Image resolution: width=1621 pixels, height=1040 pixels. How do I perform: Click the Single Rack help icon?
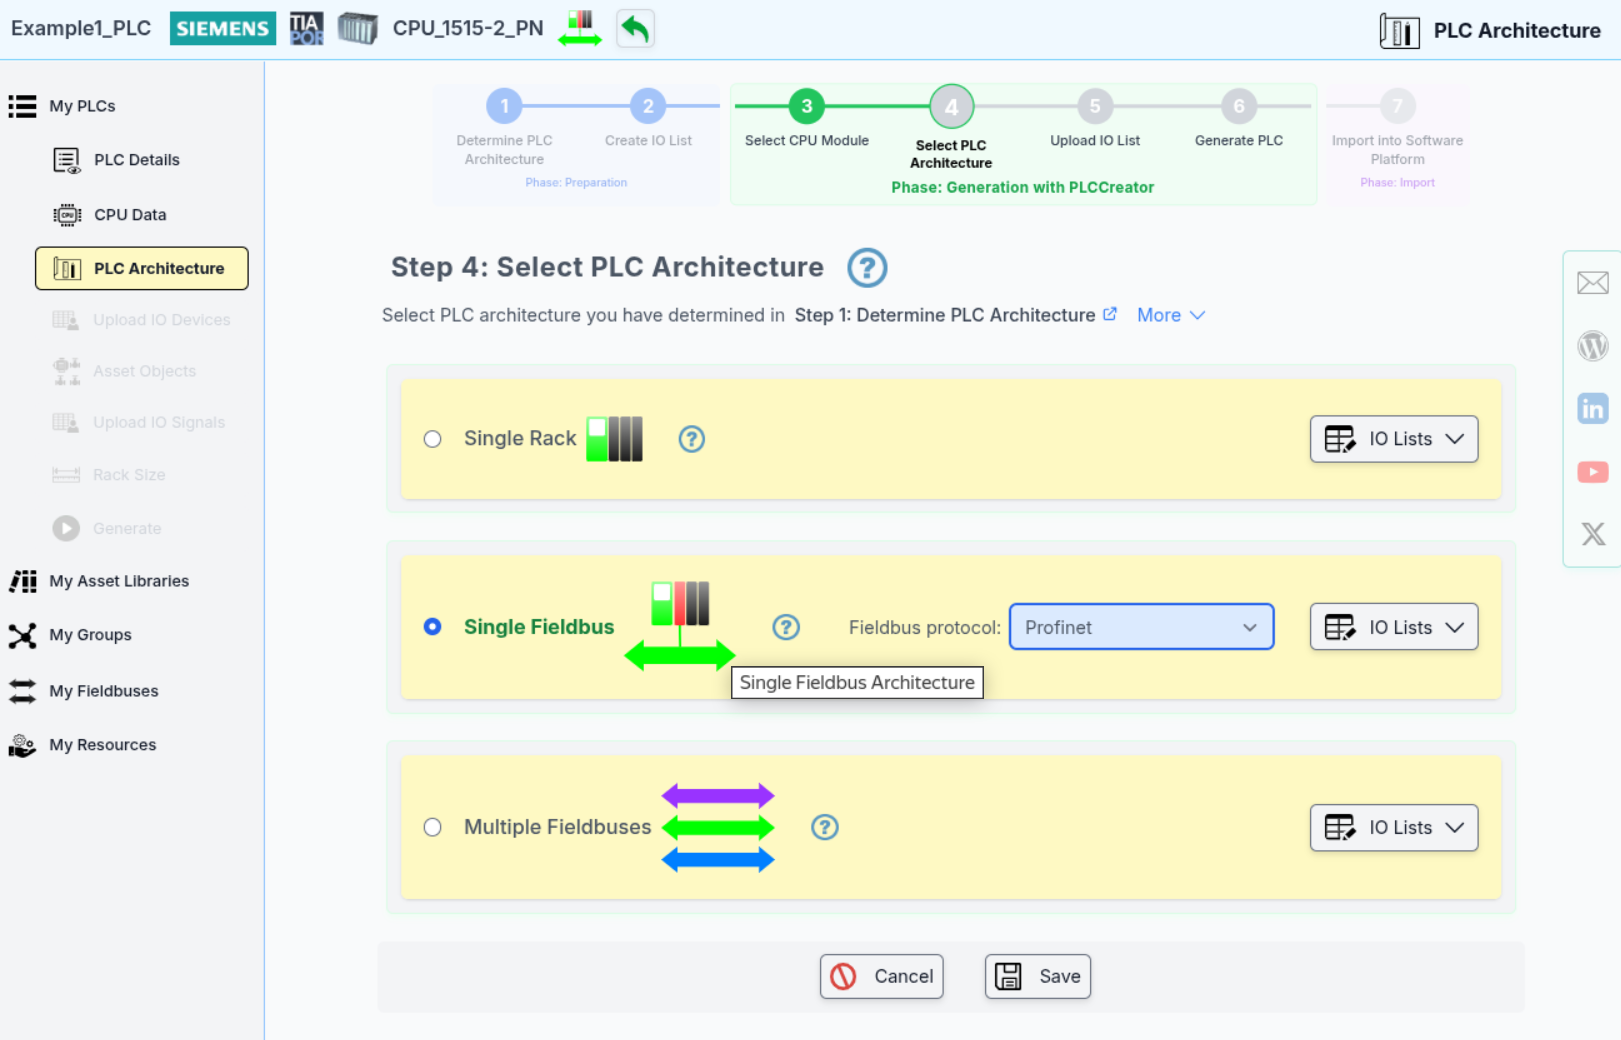pos(691,439)
